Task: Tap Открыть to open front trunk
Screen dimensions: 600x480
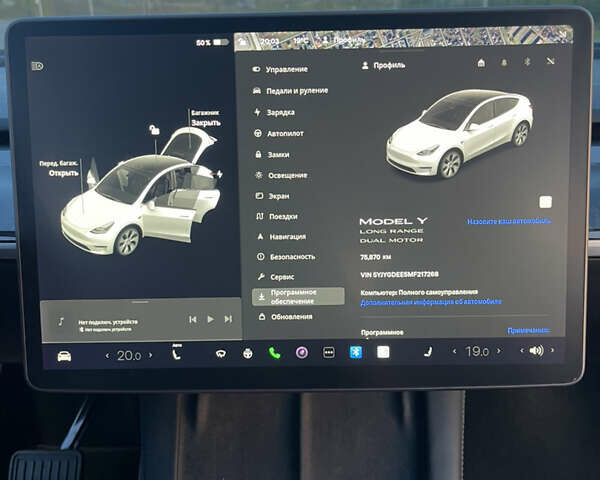Action: (63, 173)
